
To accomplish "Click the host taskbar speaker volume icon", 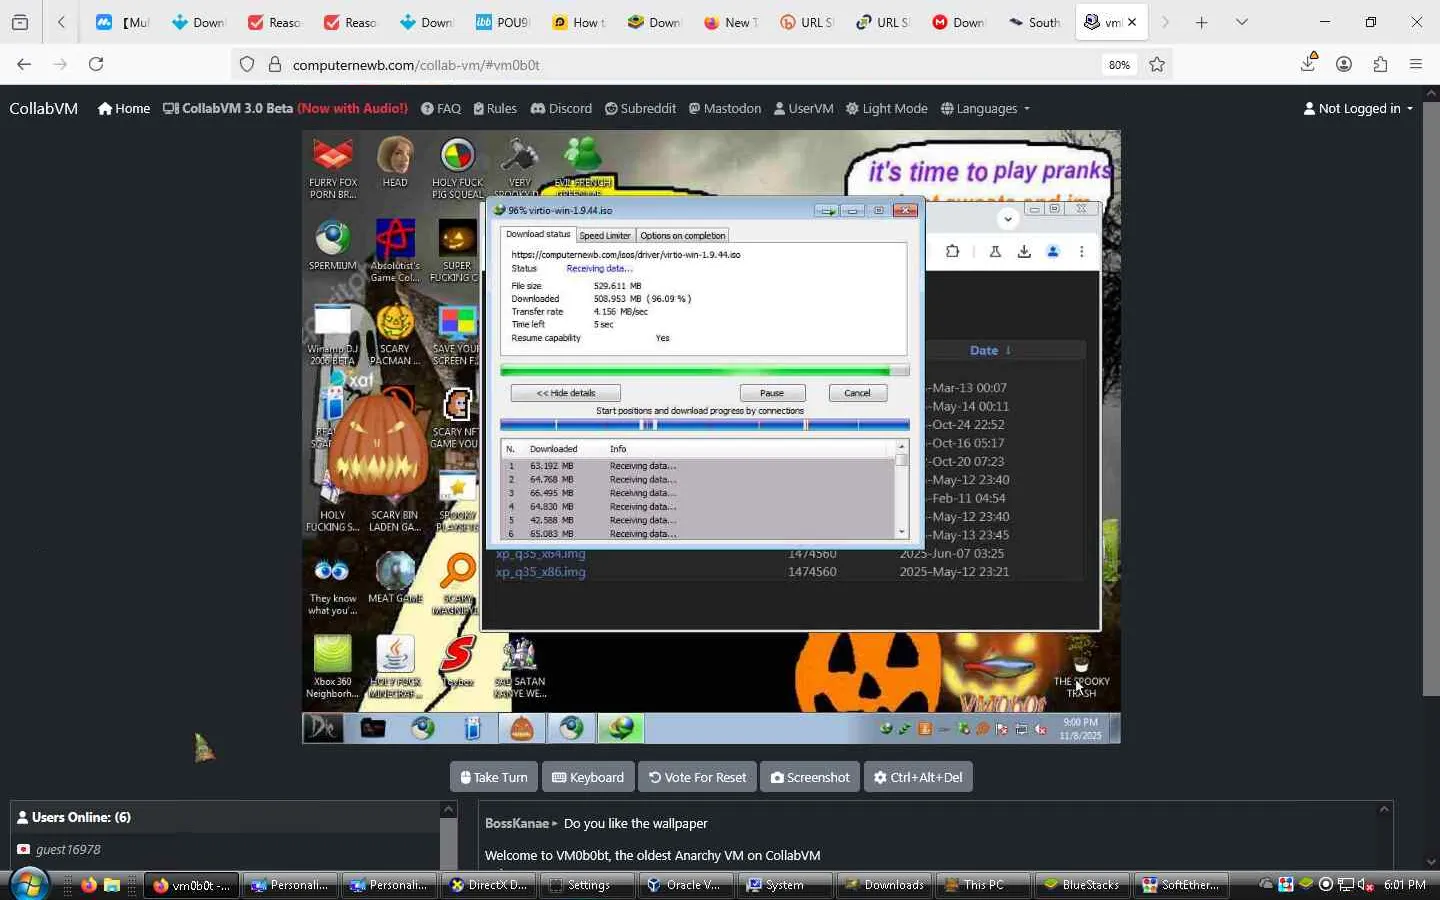I will (1365, 885).
